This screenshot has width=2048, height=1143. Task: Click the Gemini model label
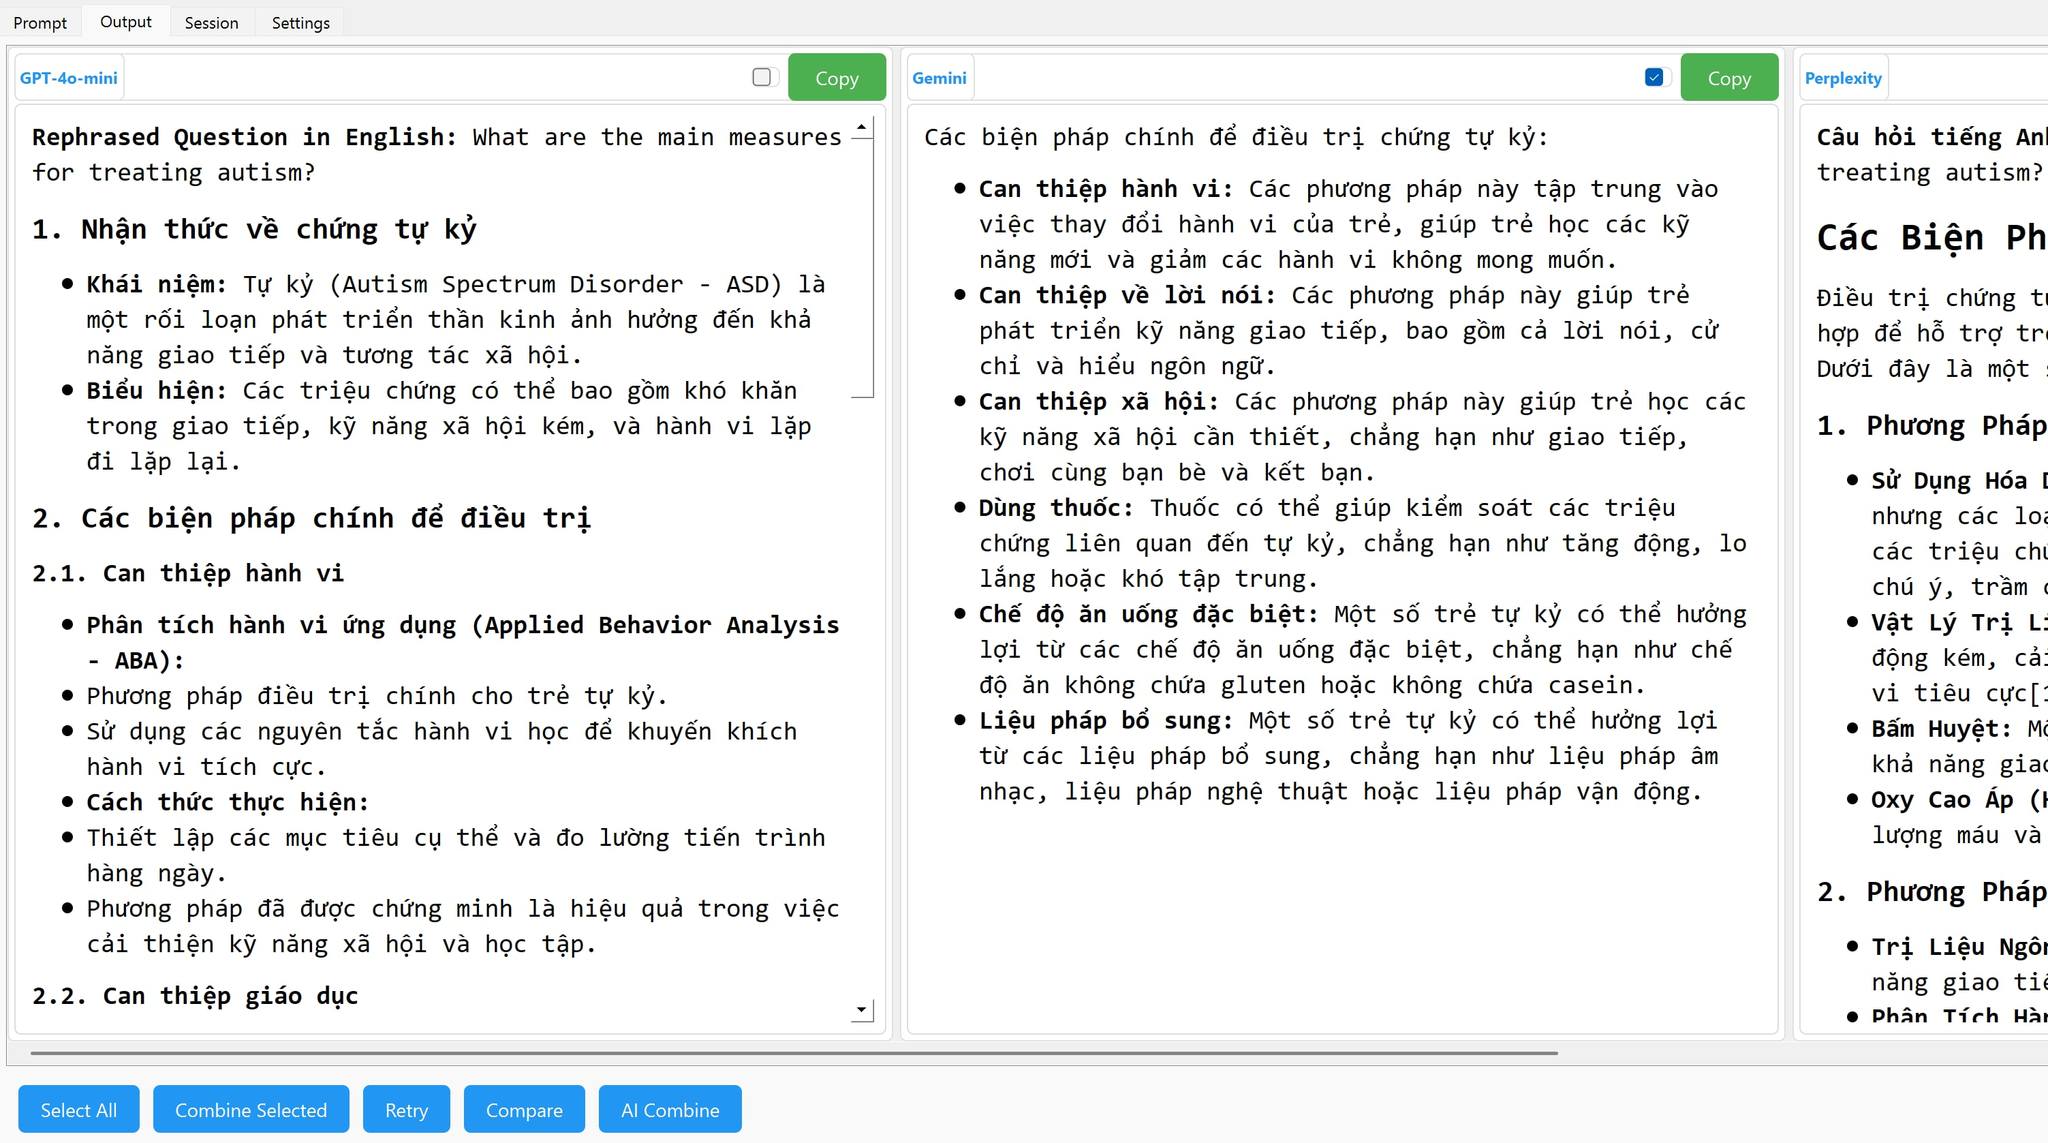[x=939, y=78]
